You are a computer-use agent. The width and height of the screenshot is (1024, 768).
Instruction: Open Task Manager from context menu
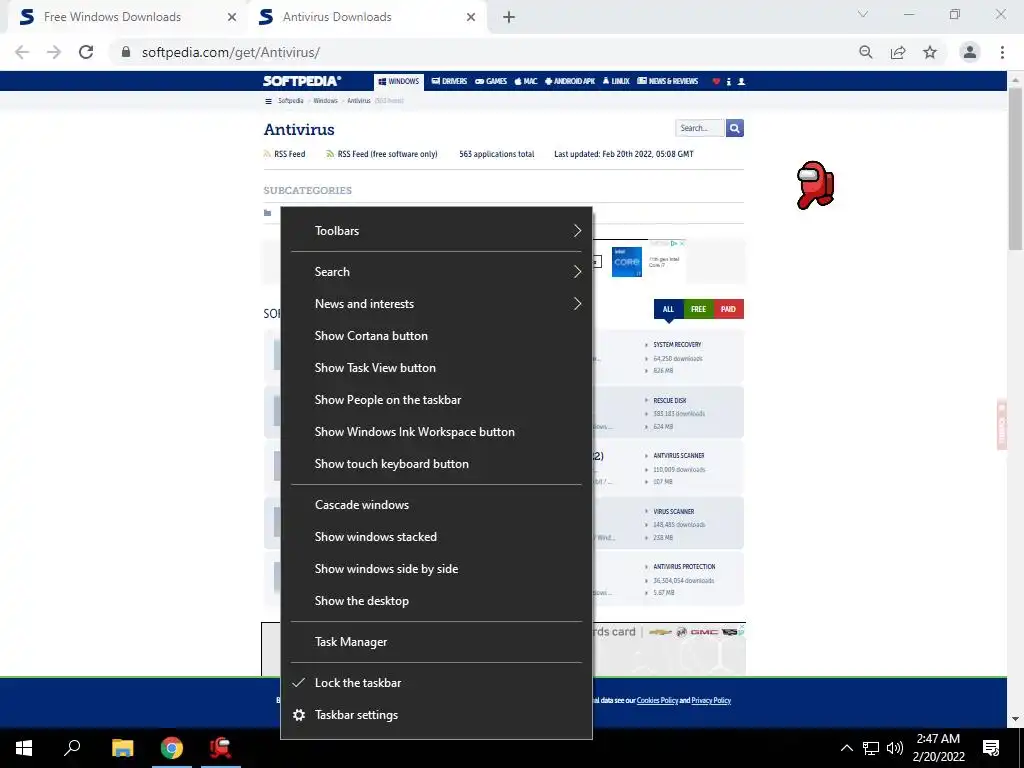click(436, 642)
